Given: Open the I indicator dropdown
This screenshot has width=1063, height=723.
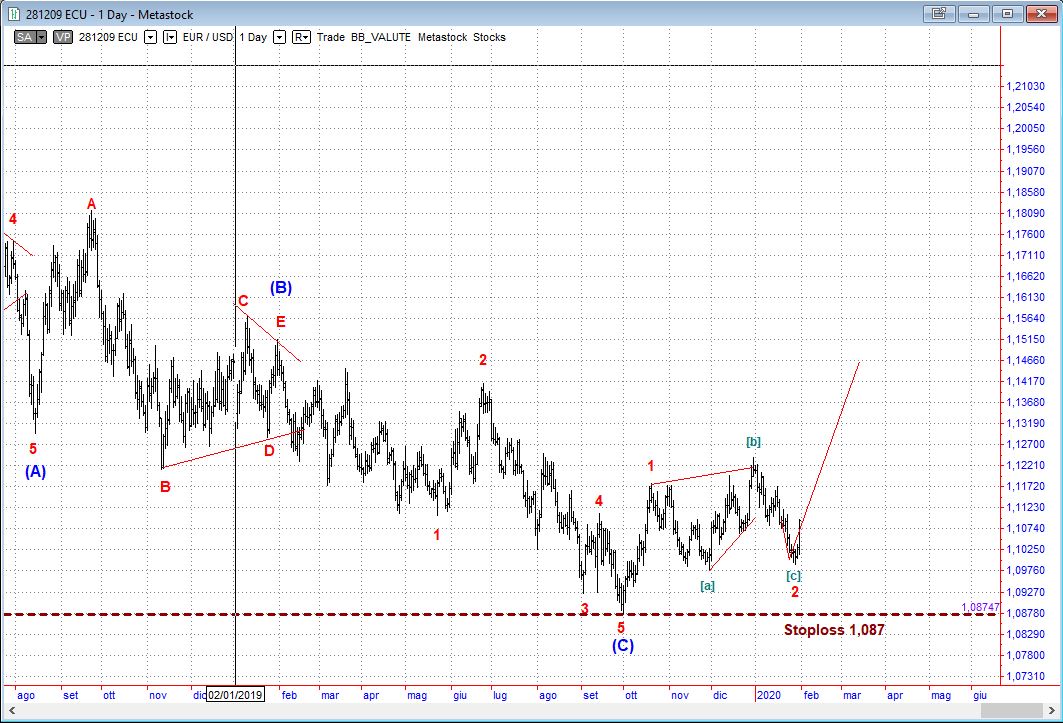Looking at the screenshot, I should pyautogui.click(x=170, y=37).
